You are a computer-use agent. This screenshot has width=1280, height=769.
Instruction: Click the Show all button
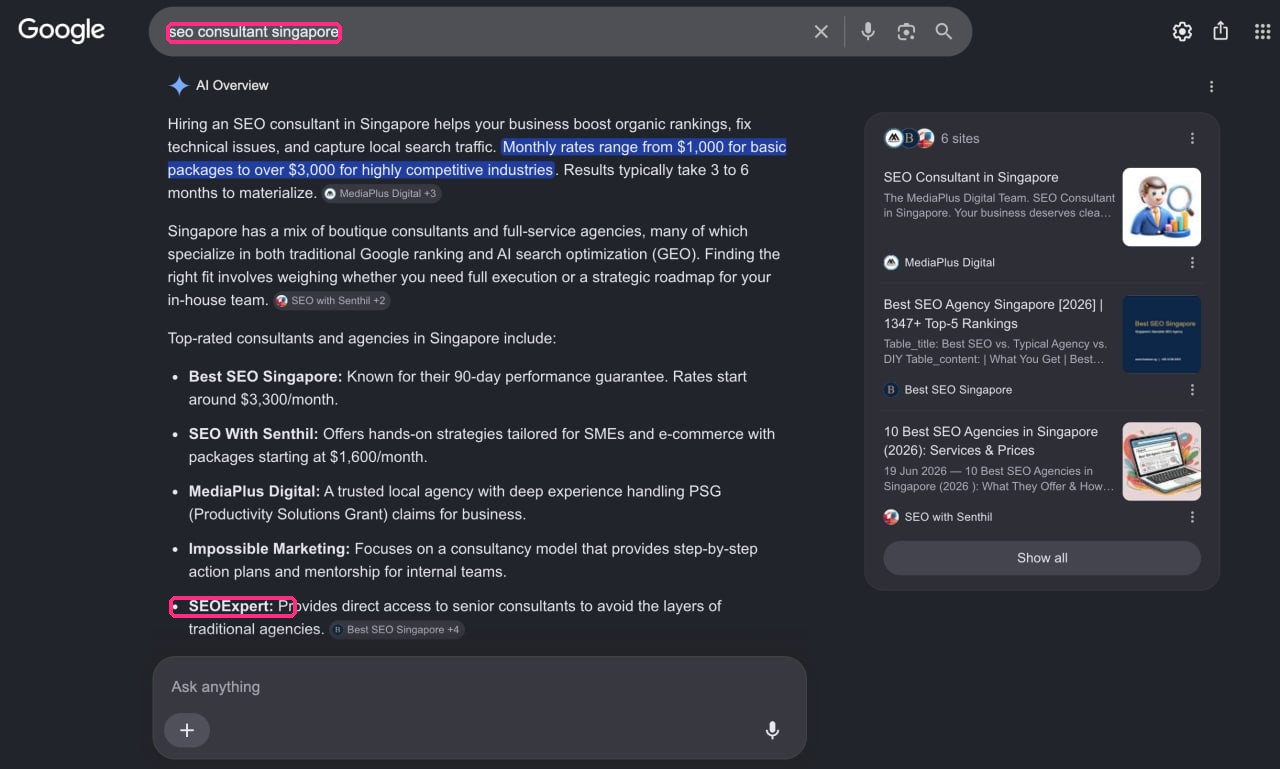pyautogui.click(x=1042, y=558)
